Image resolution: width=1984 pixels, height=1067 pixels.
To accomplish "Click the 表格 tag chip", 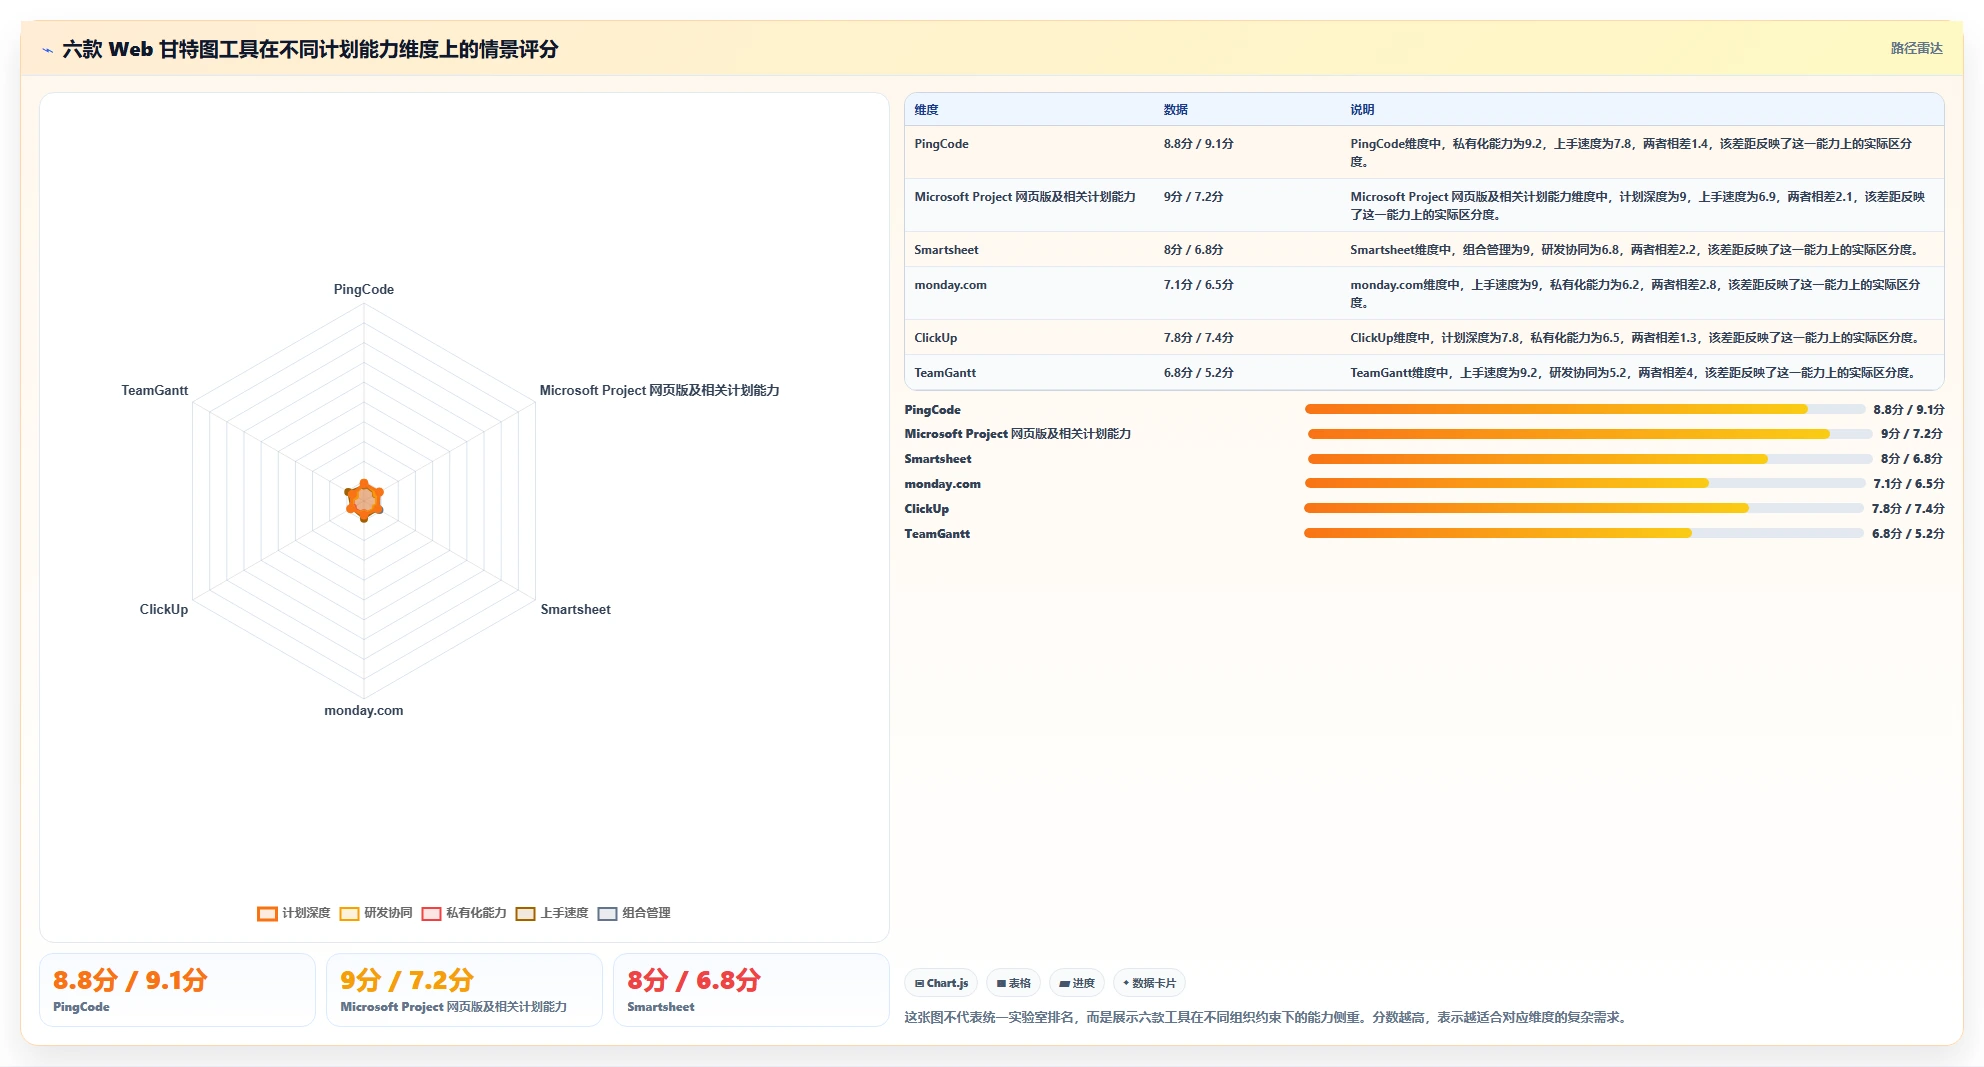I will [1013, 983].
